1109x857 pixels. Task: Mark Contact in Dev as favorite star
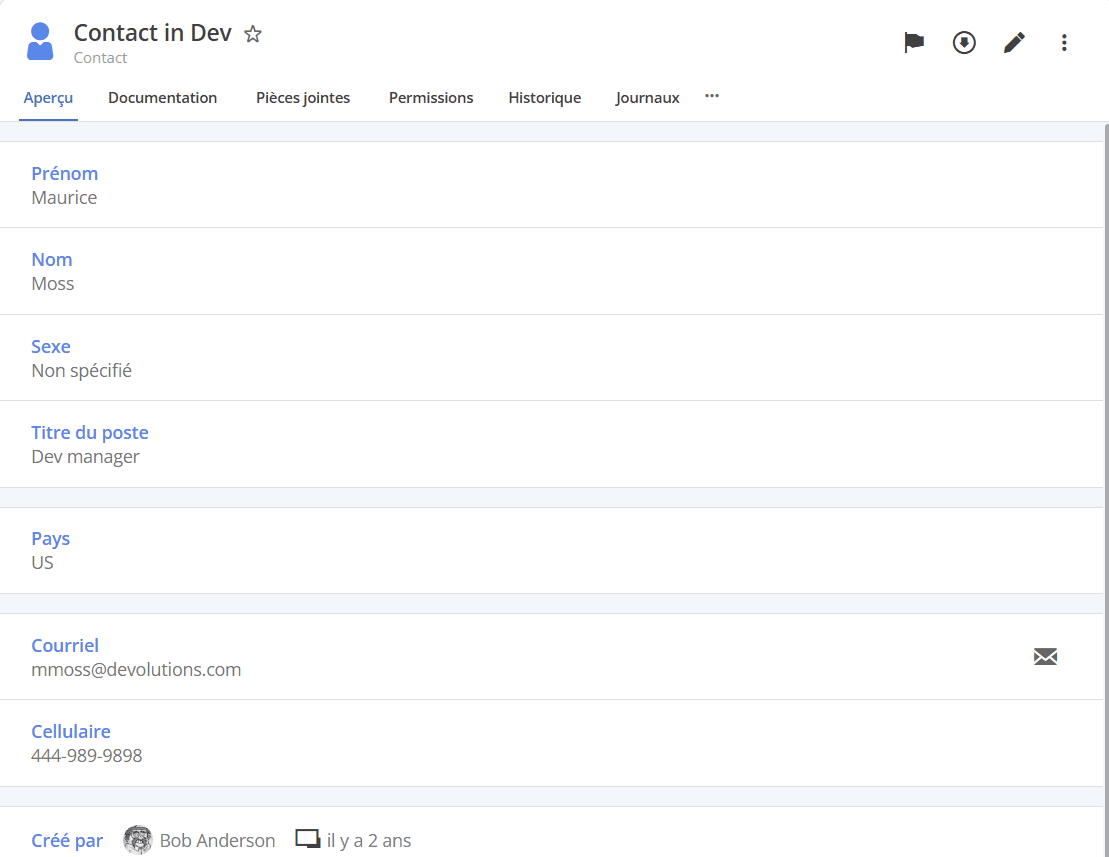(253, 34)
